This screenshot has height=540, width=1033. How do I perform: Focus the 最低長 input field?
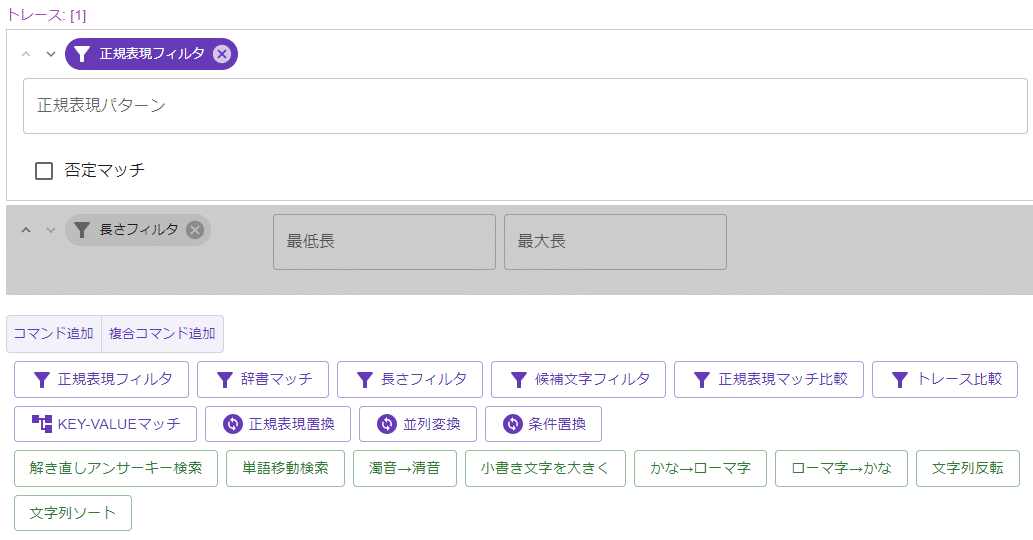pos(384,242)
